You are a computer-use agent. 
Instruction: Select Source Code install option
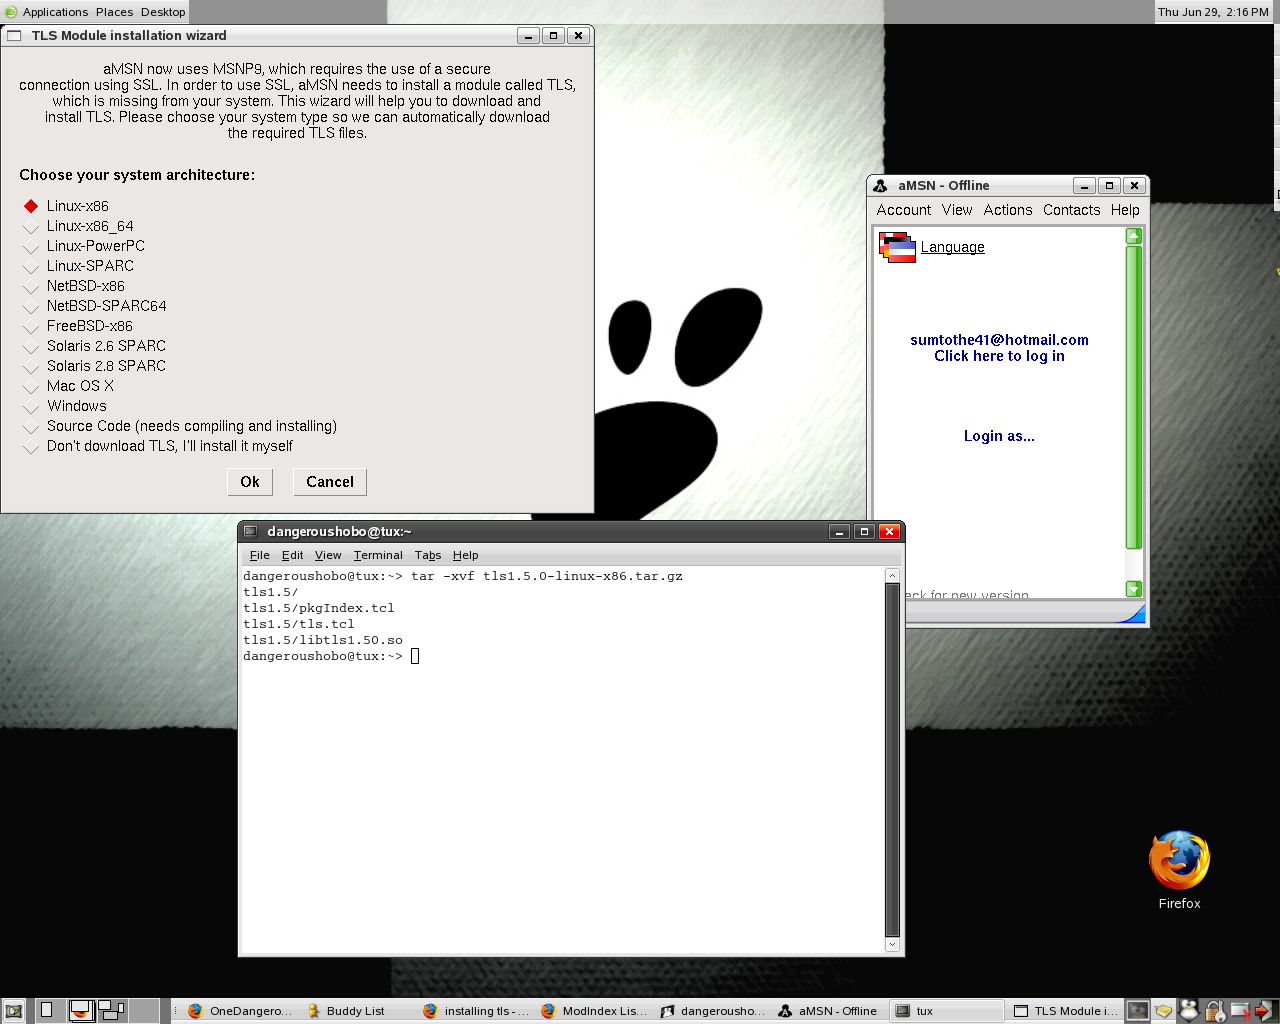pyautogui.click(x=31, y=427)
